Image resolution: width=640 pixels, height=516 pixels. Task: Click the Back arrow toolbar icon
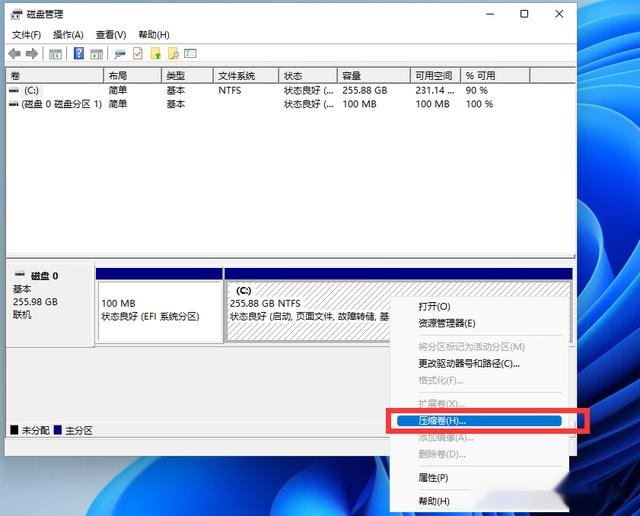pyautogui.click(x=15, y=53)
